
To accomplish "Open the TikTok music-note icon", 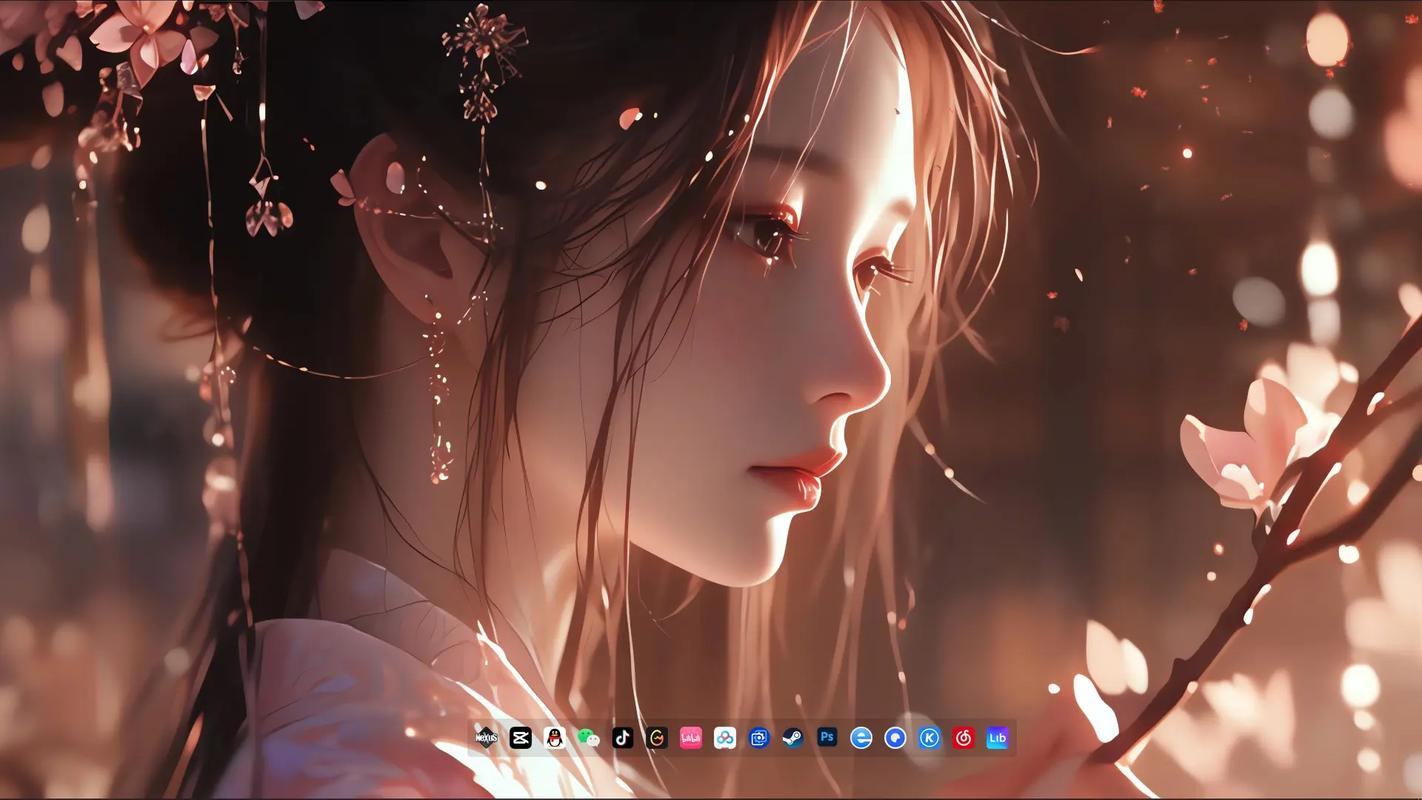I will click(x=622, y=738).
